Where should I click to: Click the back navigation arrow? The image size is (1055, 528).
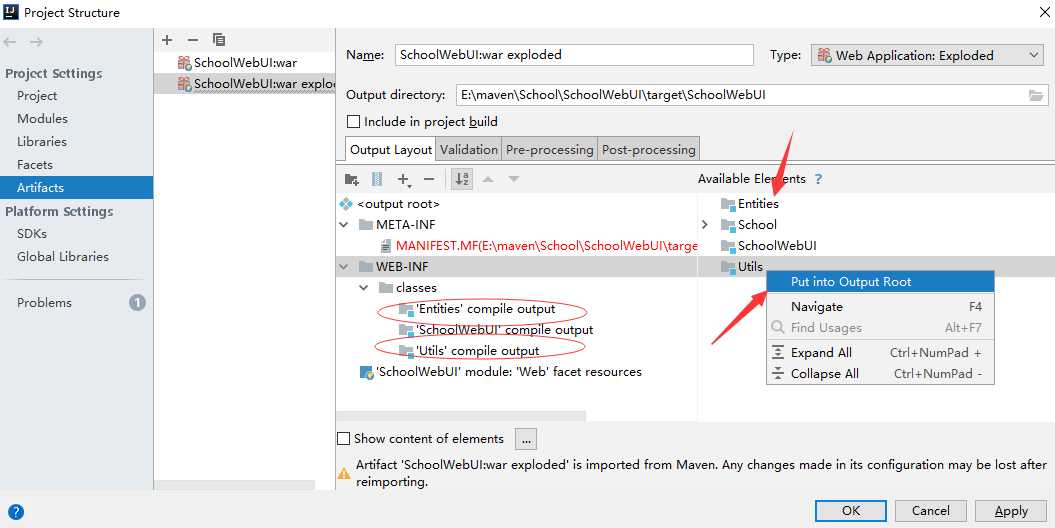[x=10, y=42]
